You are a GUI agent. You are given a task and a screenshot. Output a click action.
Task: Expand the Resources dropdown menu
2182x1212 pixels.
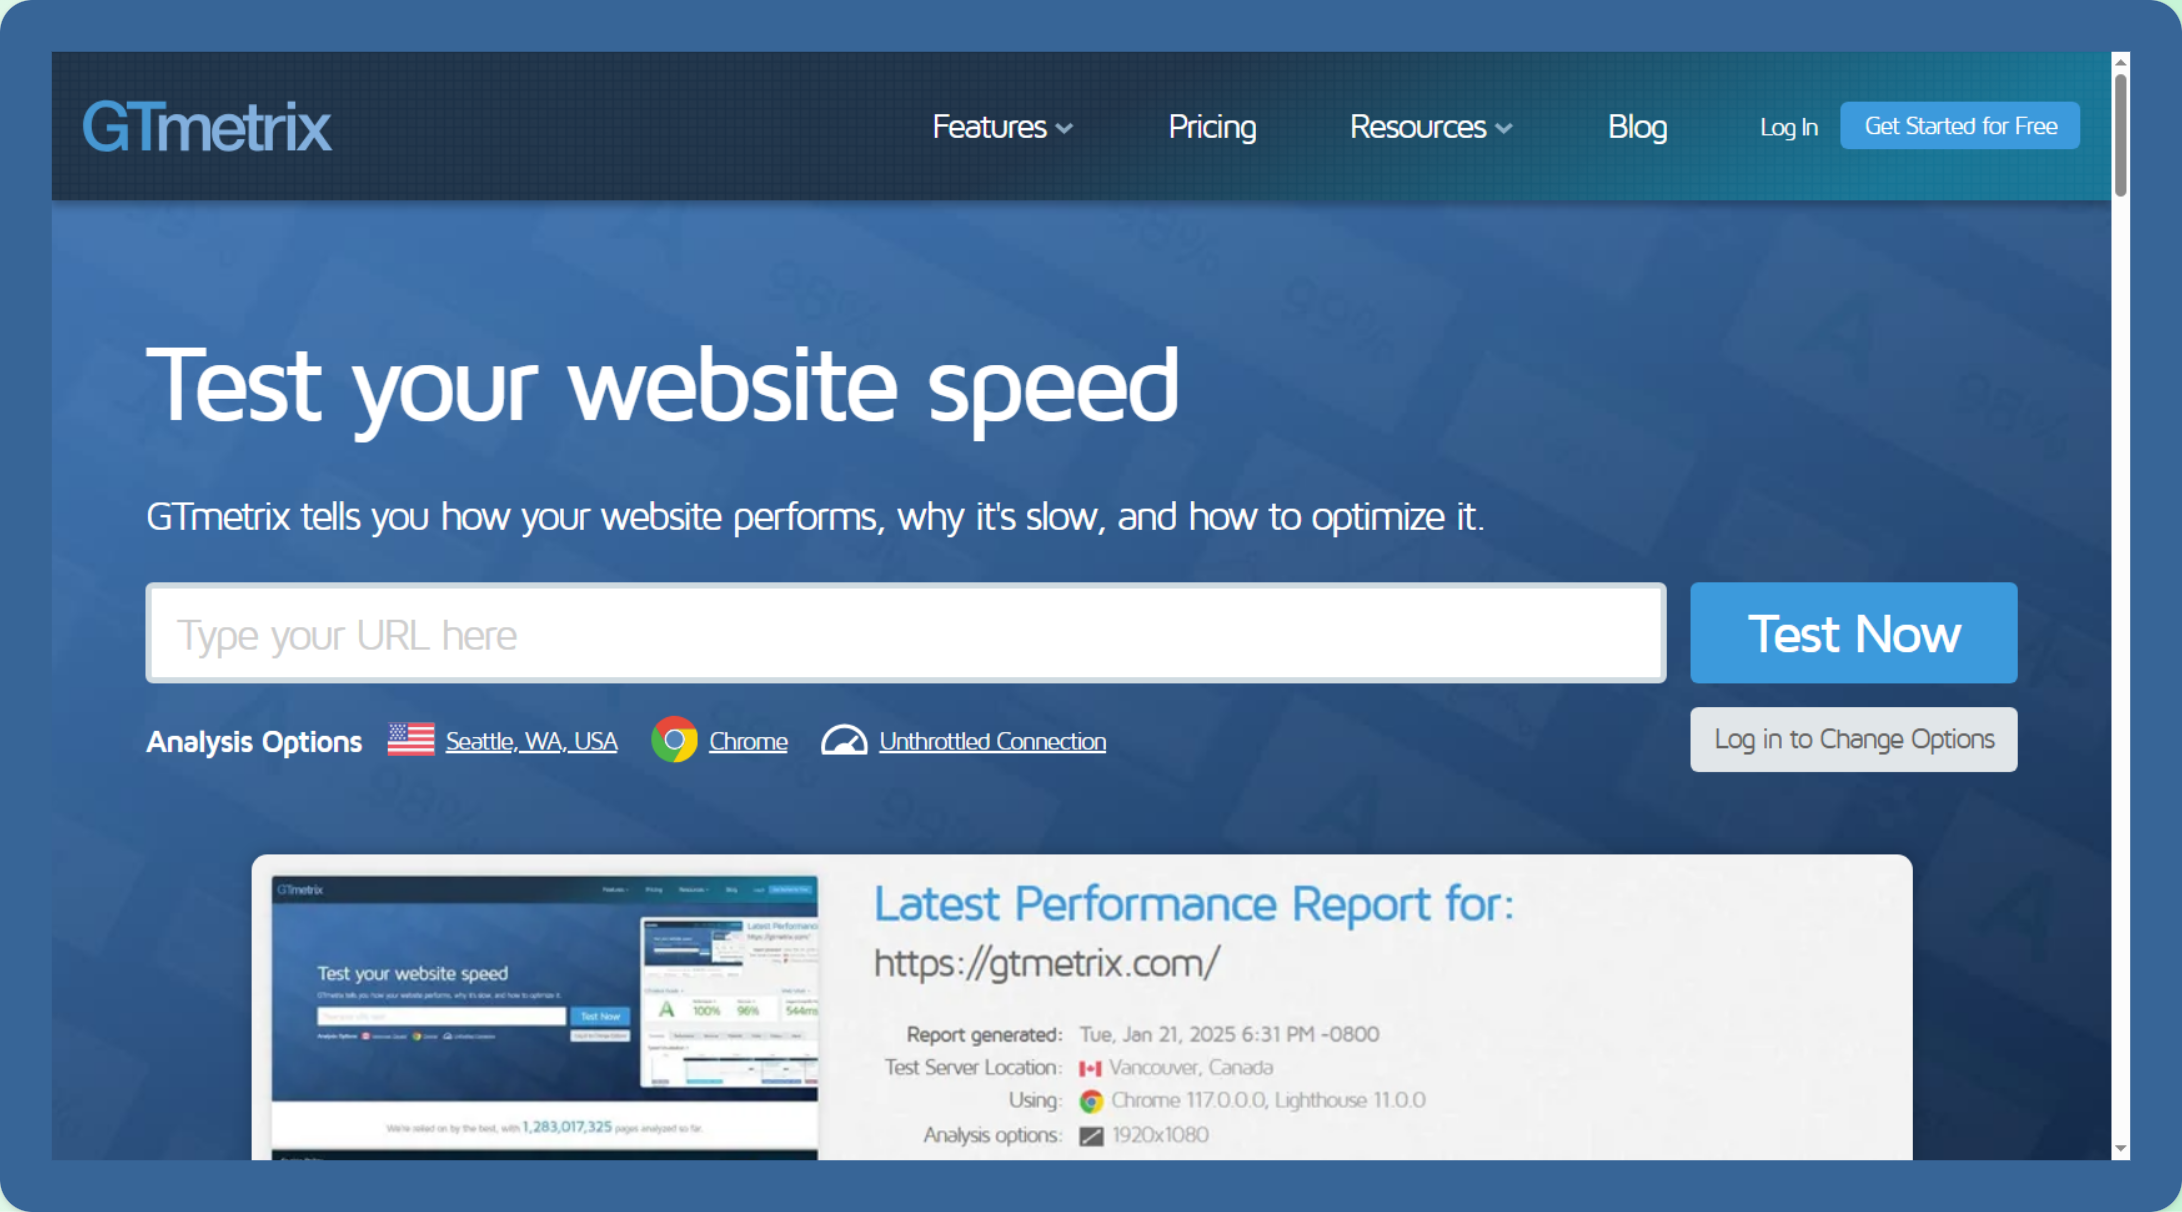[1430, 127]
